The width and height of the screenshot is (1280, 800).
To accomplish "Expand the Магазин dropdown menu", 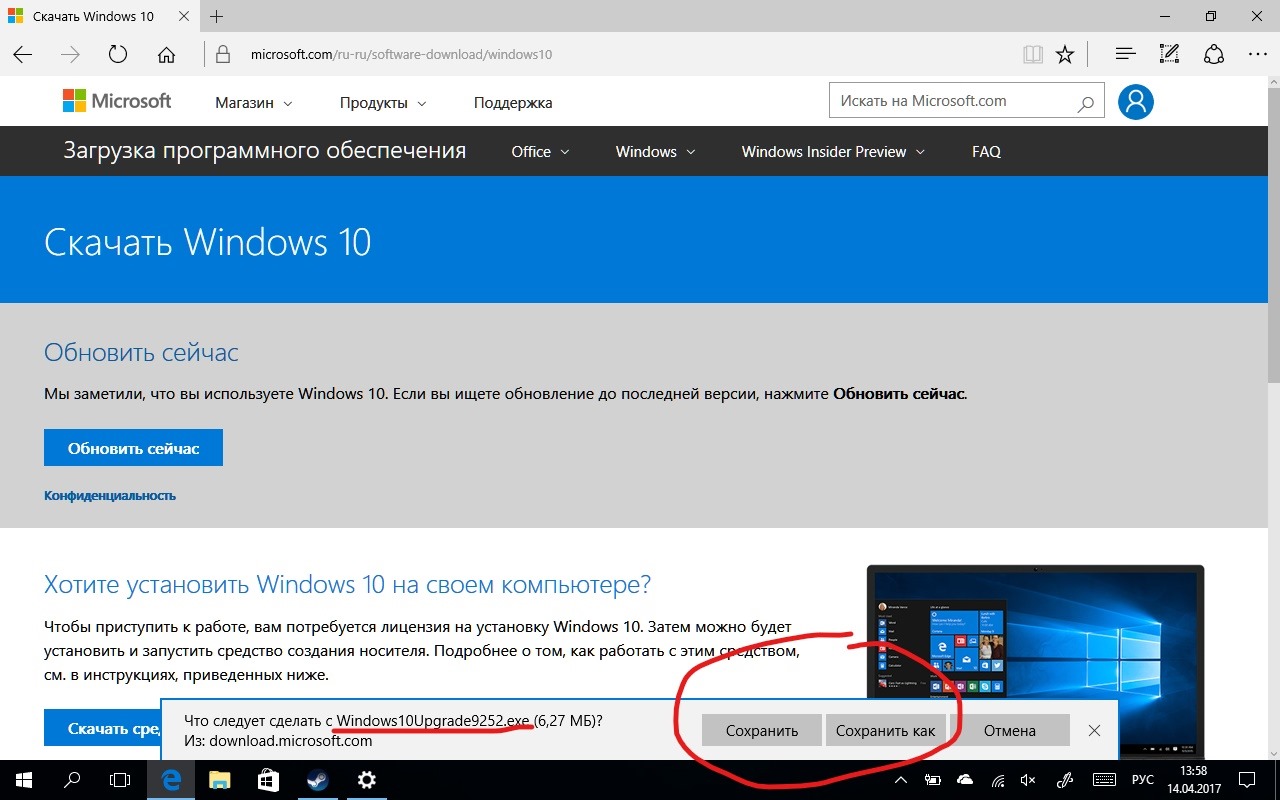I will coord(253,103).
